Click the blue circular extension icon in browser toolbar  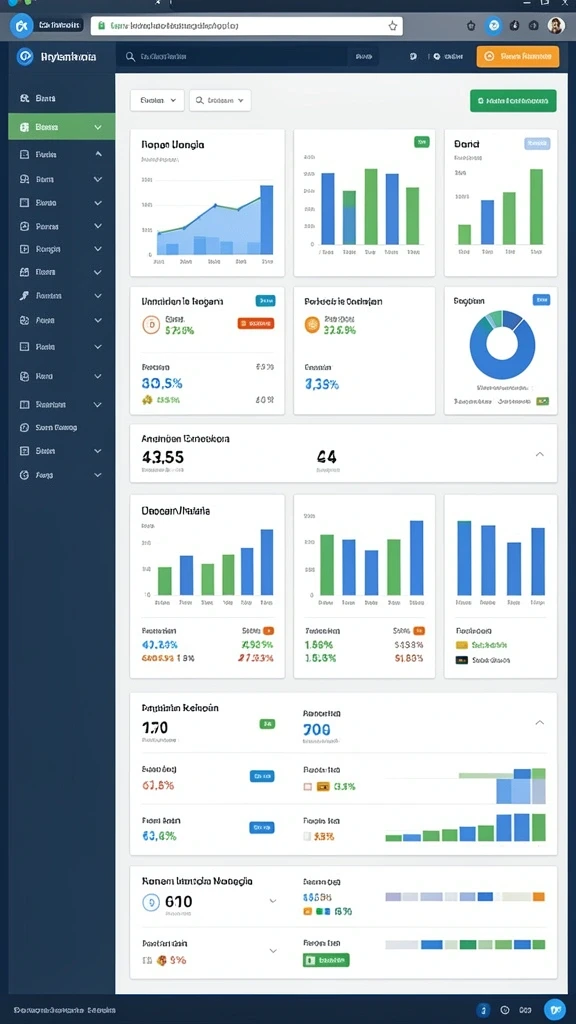pyautogui.click(x=494, y=25)
